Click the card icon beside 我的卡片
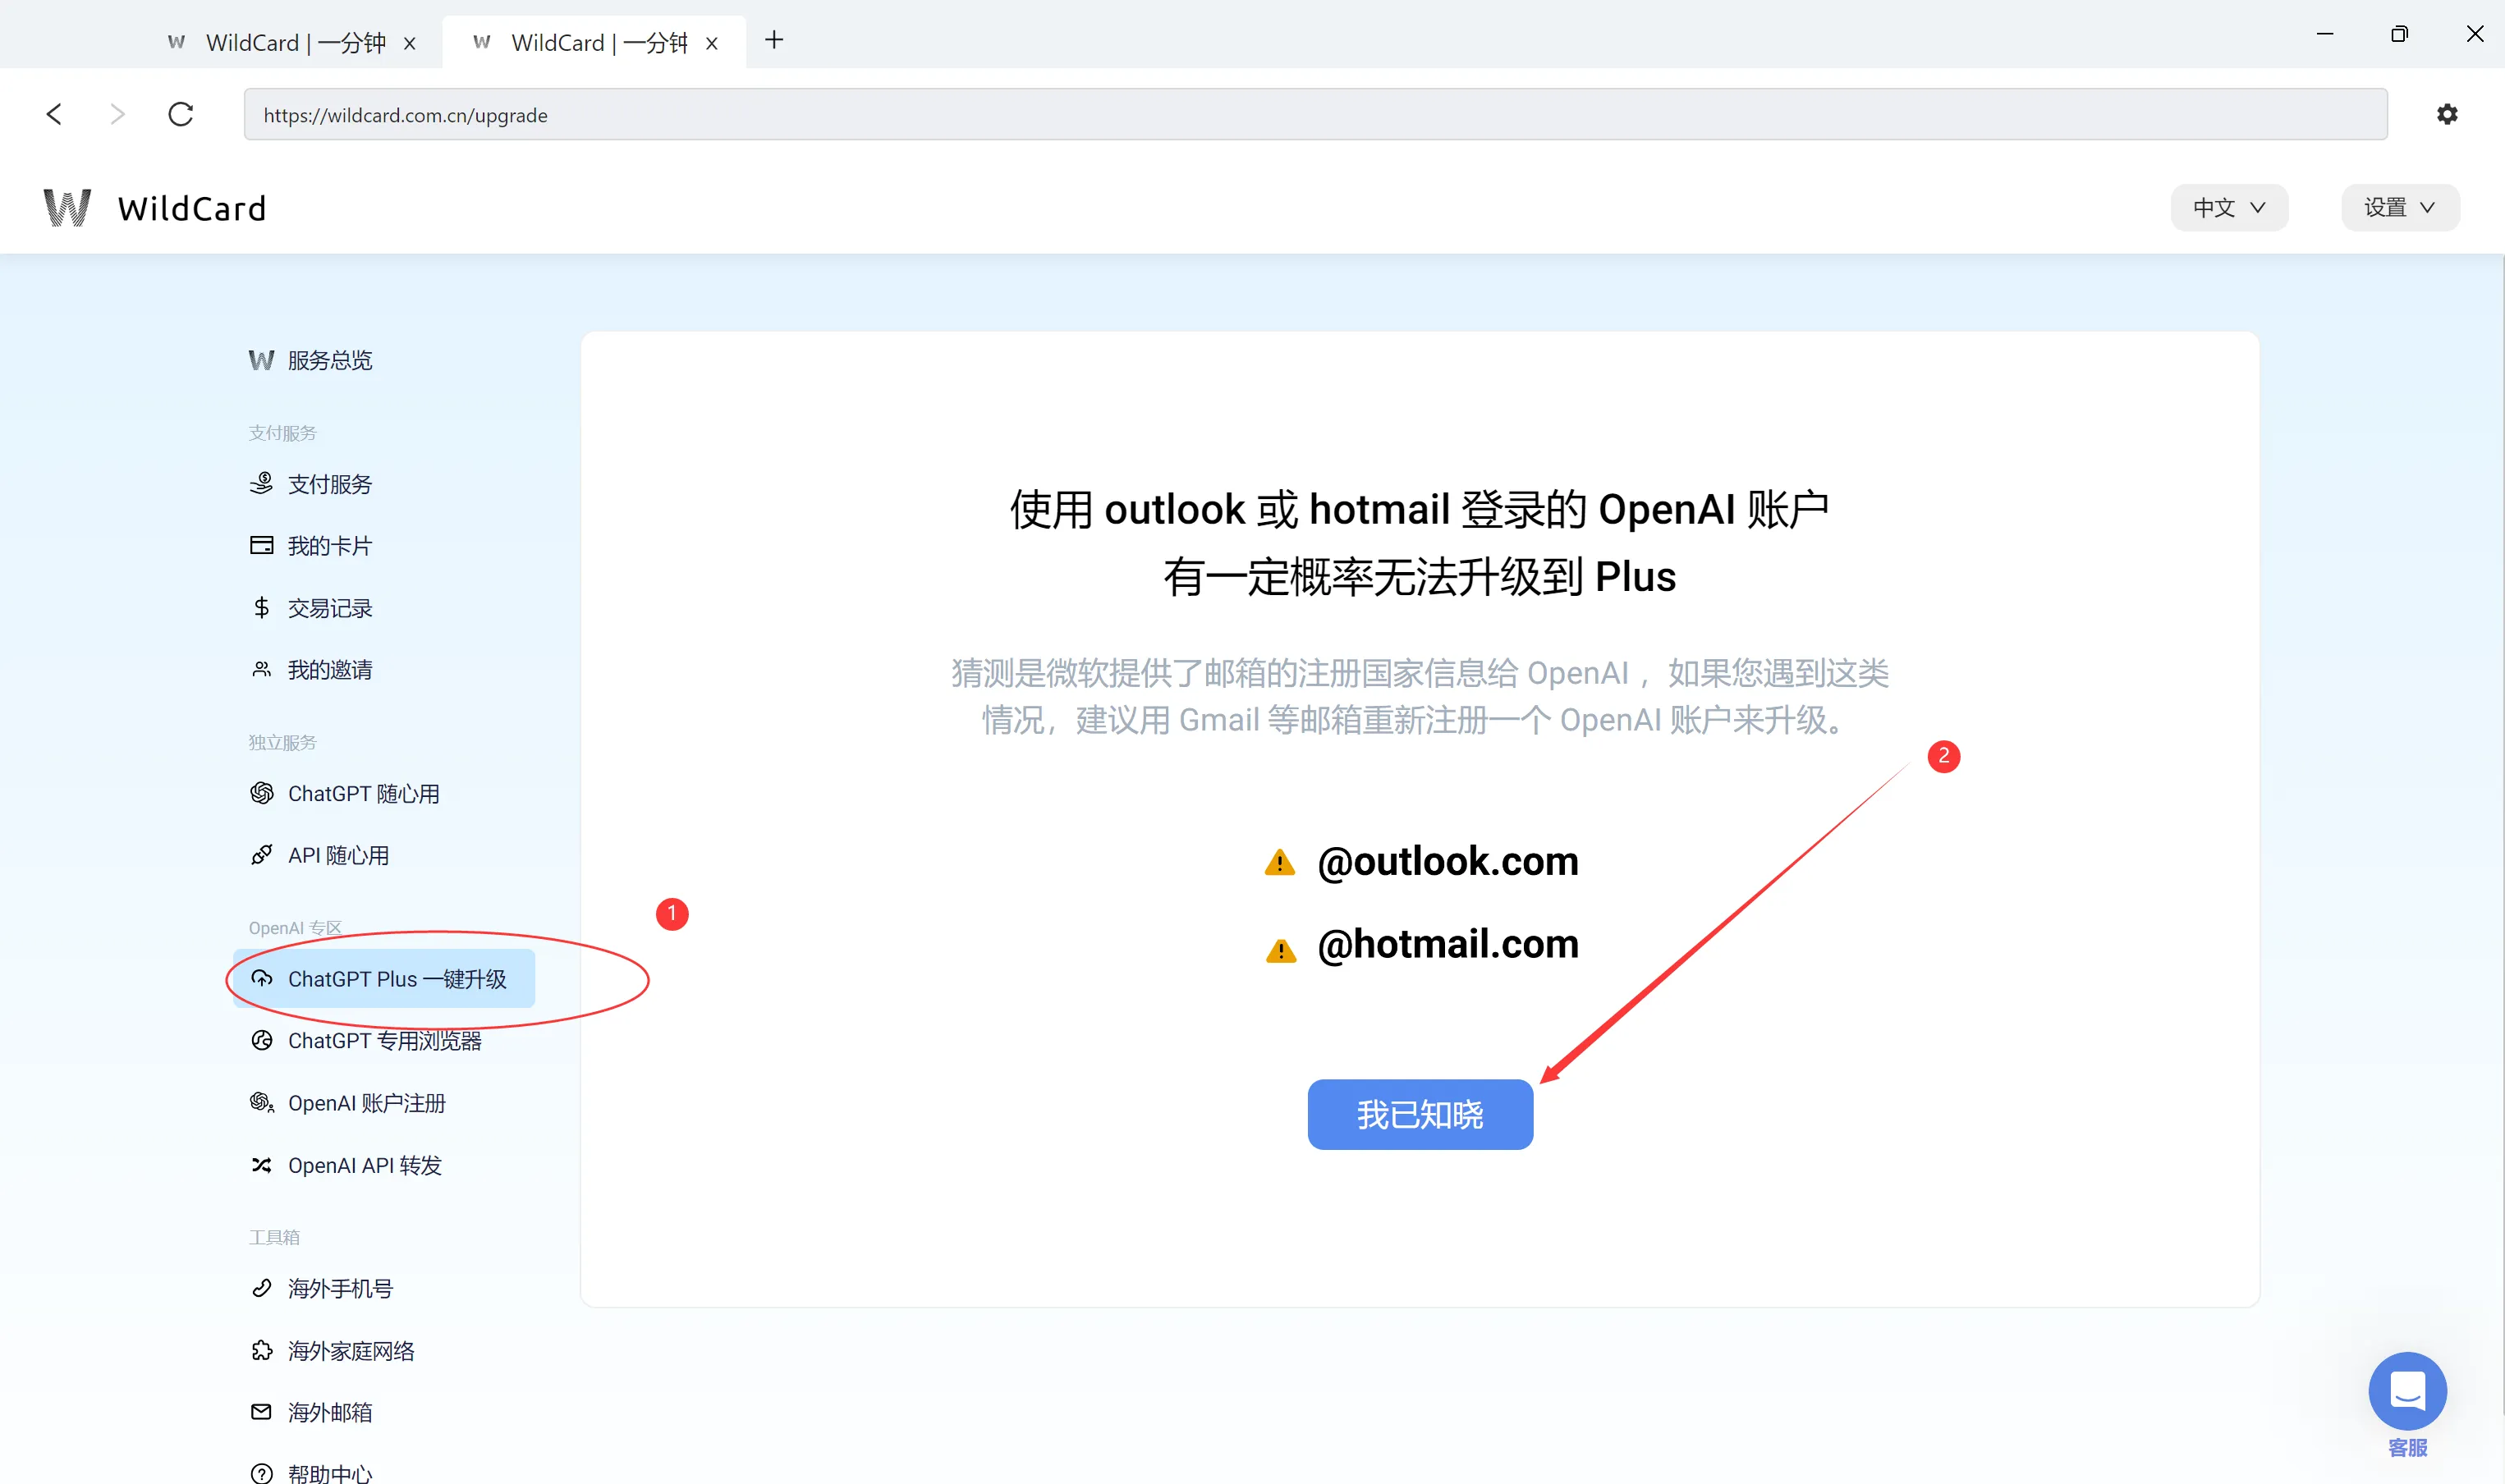The image size is (2505, 1484). [261, 545]
